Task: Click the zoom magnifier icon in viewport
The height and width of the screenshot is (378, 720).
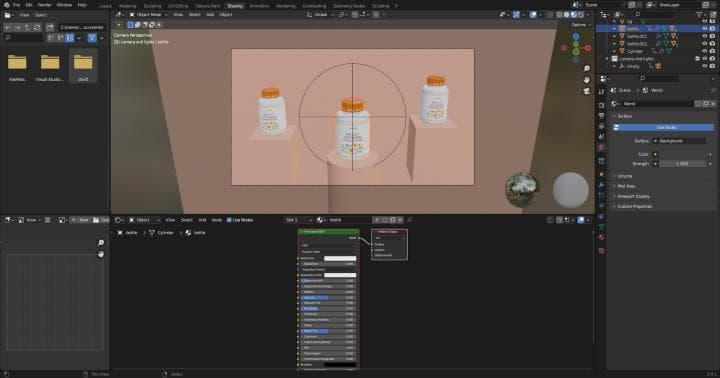Action: click(586, 68)
